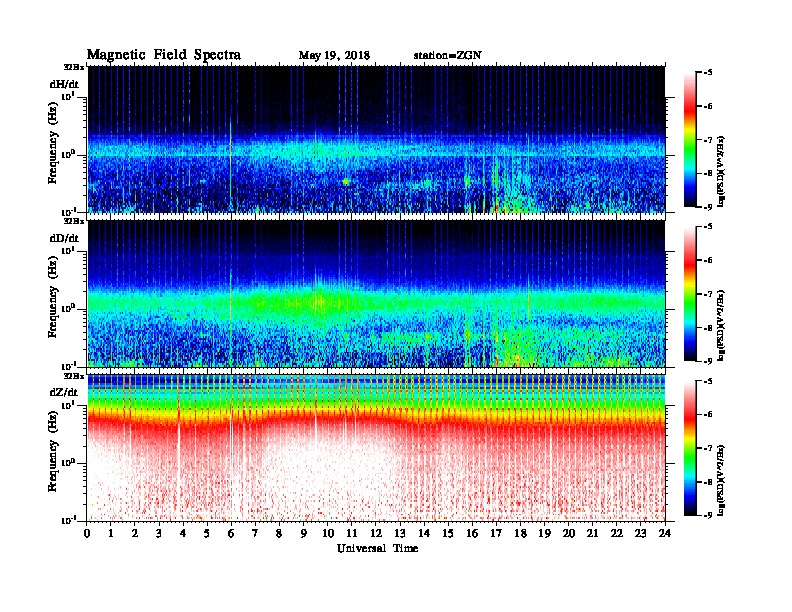The height and width of the screenshot is (612, 792).
Task: Click hour tick label 17 on time axis
Action: point(497,534)
